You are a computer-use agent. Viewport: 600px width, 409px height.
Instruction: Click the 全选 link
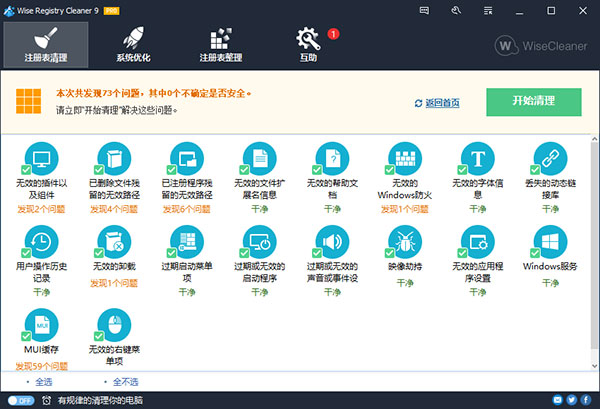click(44, 382)
